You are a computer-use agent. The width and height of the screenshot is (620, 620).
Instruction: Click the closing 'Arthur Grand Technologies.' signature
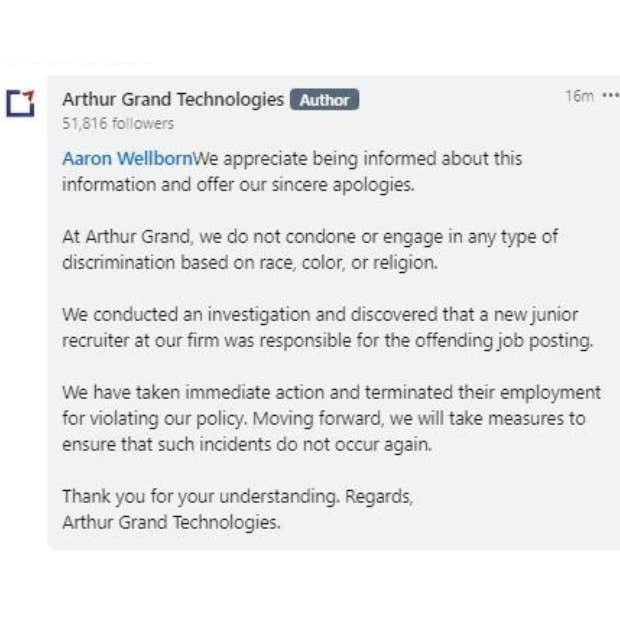pos(171,522)
